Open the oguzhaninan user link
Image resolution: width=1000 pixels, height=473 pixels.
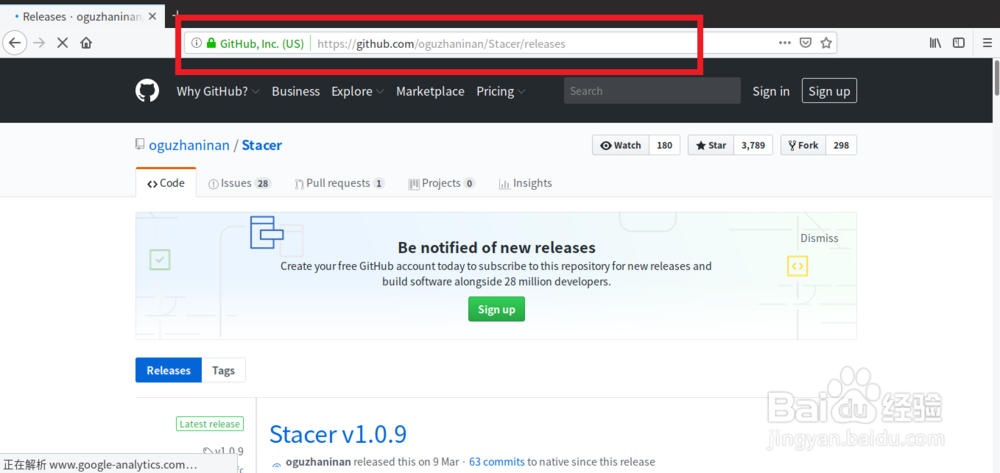point(189,145)
